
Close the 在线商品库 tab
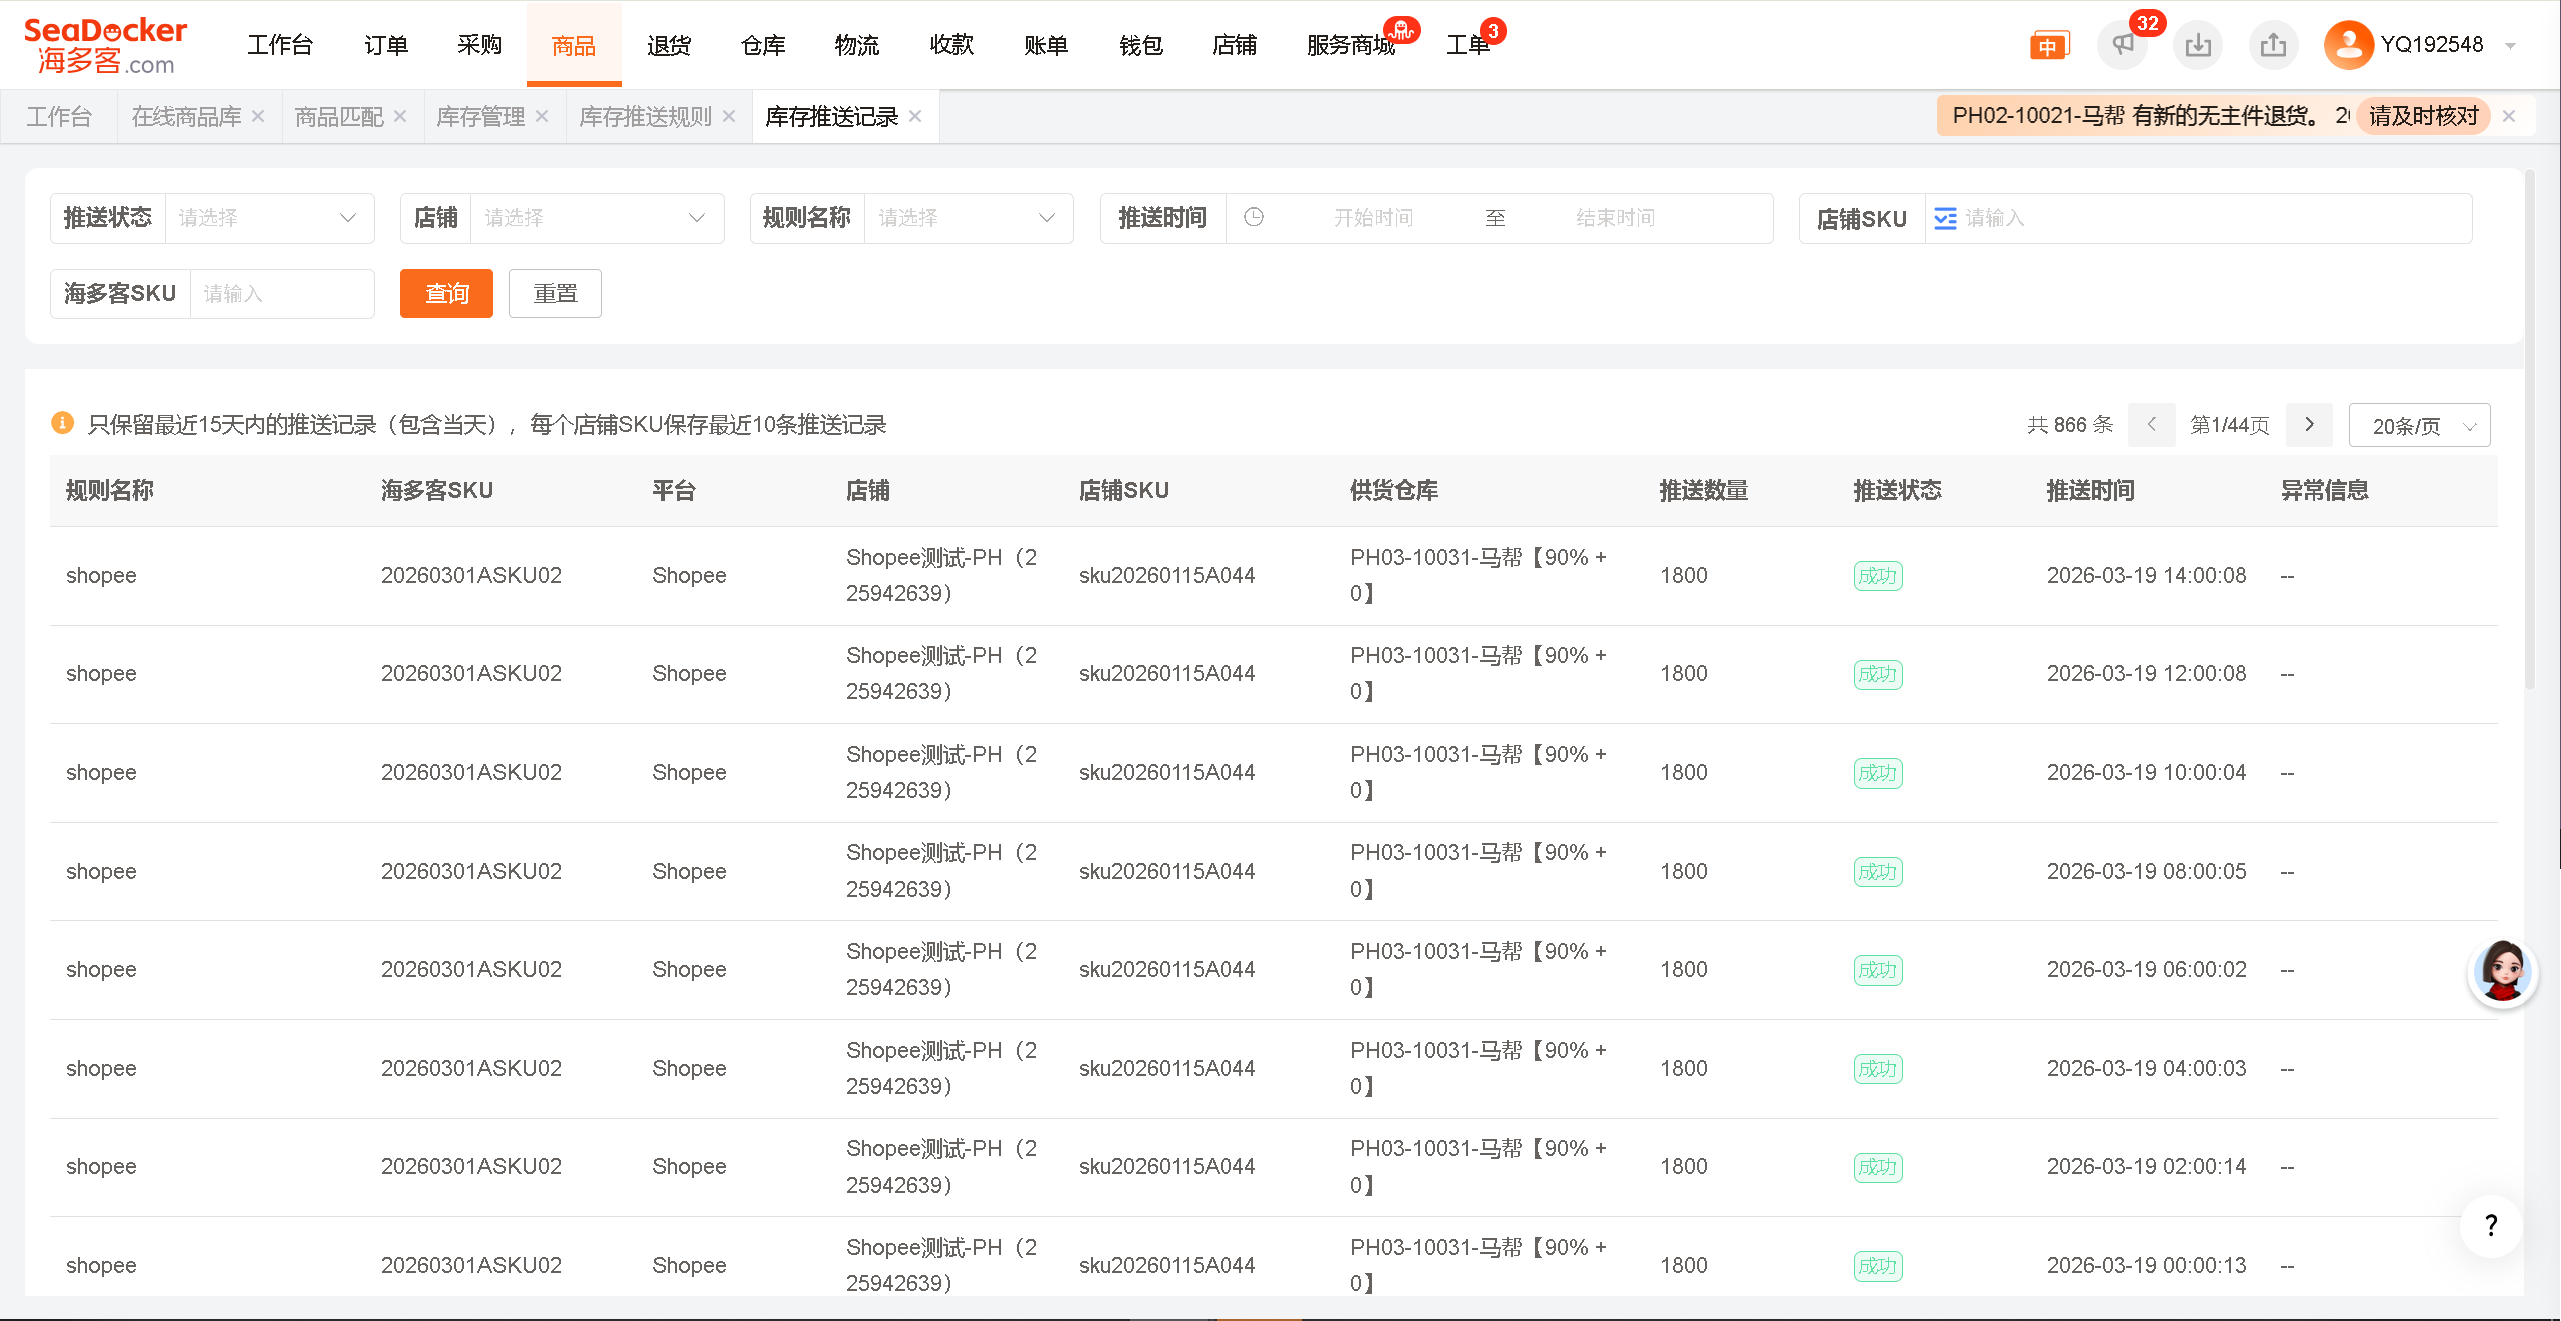pos(258,117)
